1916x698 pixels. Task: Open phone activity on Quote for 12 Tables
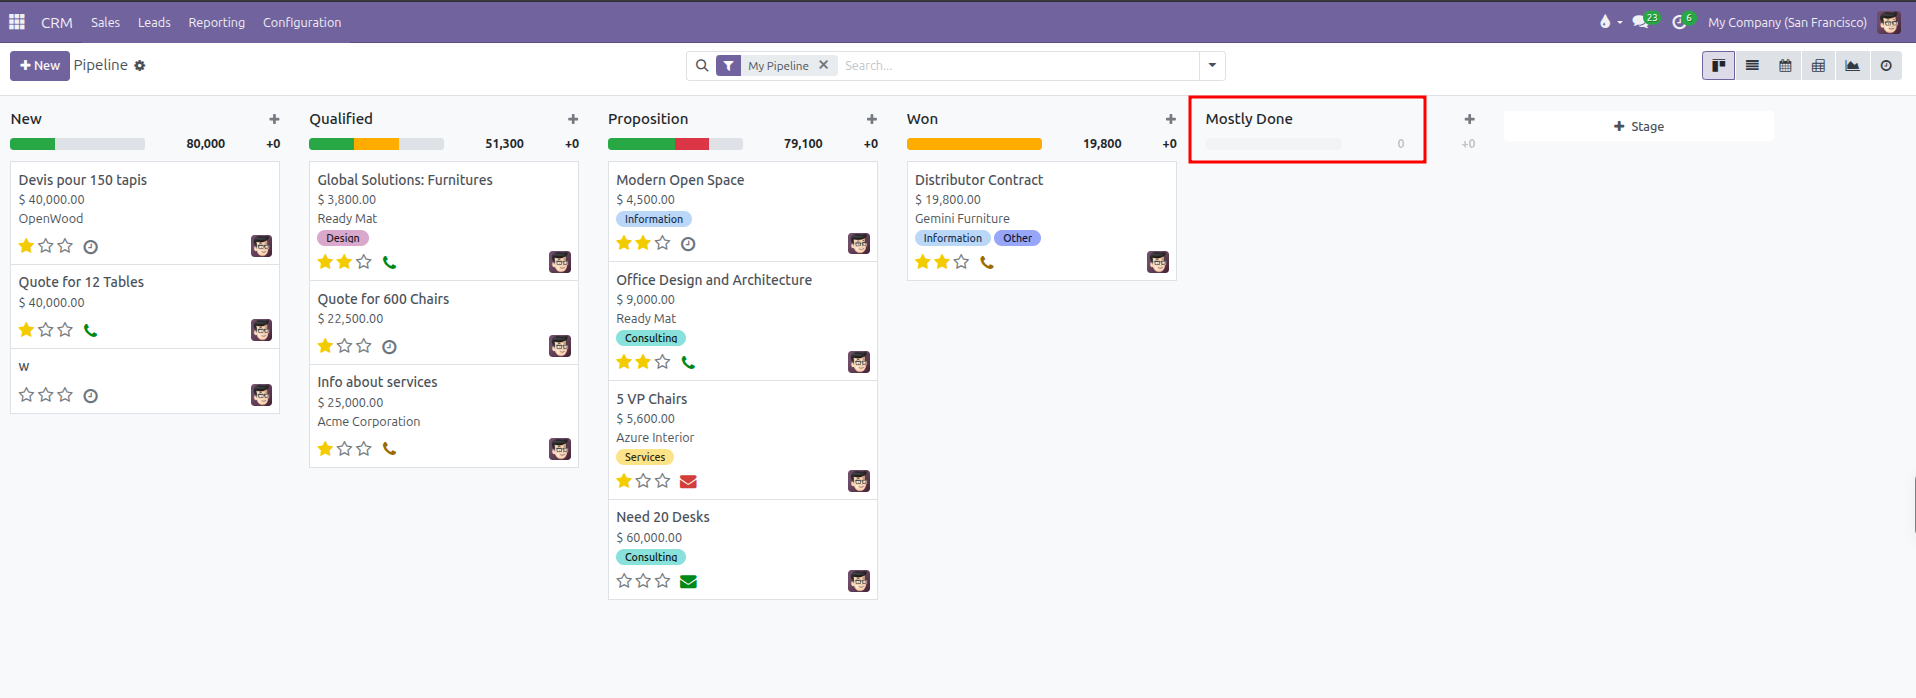[90, 330]
